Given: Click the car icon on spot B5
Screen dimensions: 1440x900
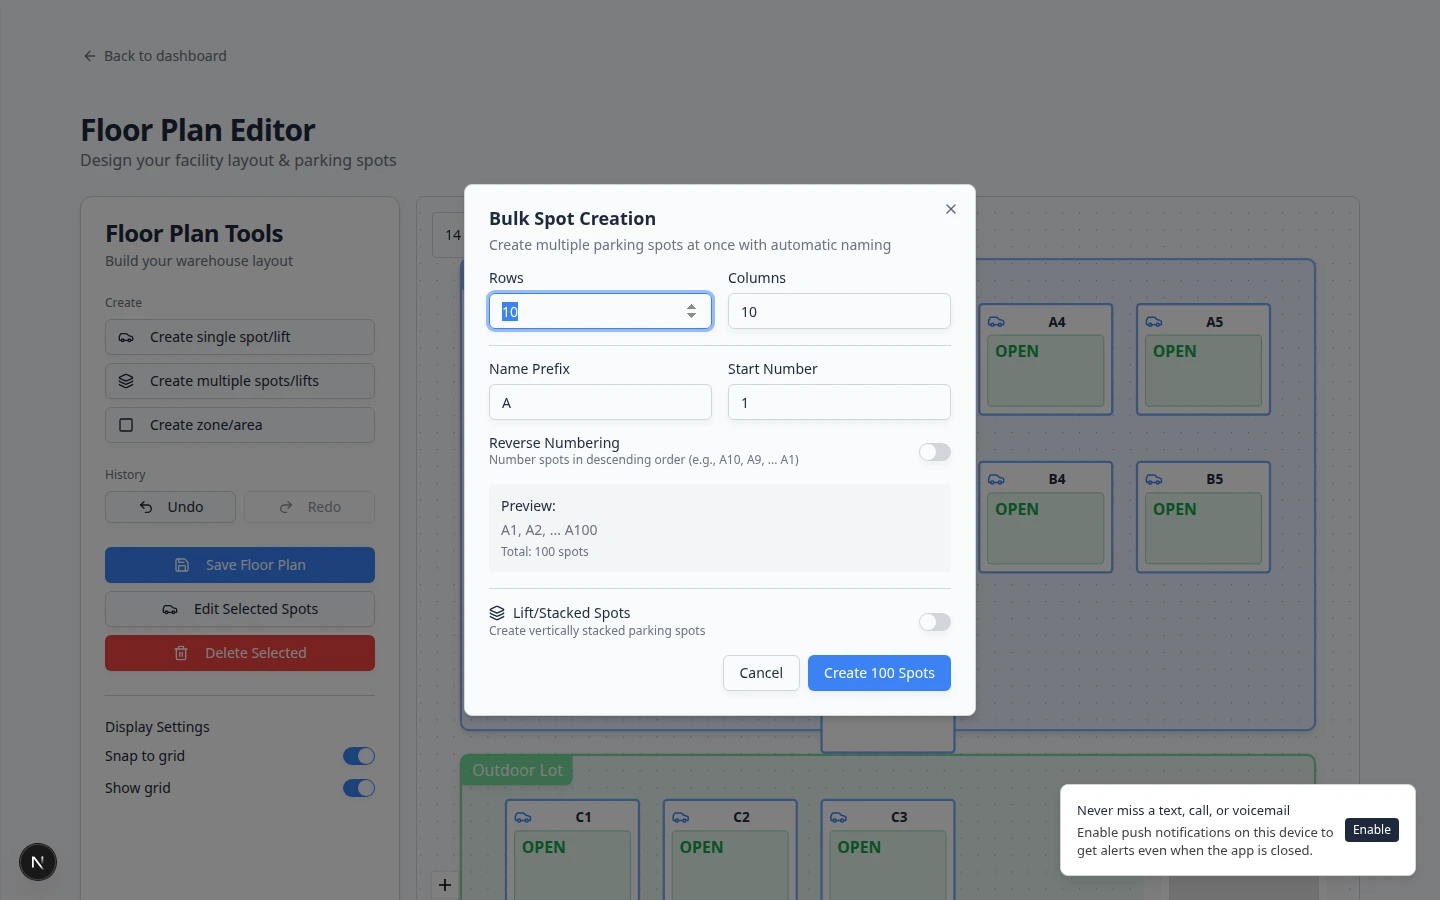Looking at the screenshot, I should click(1154, 479).
